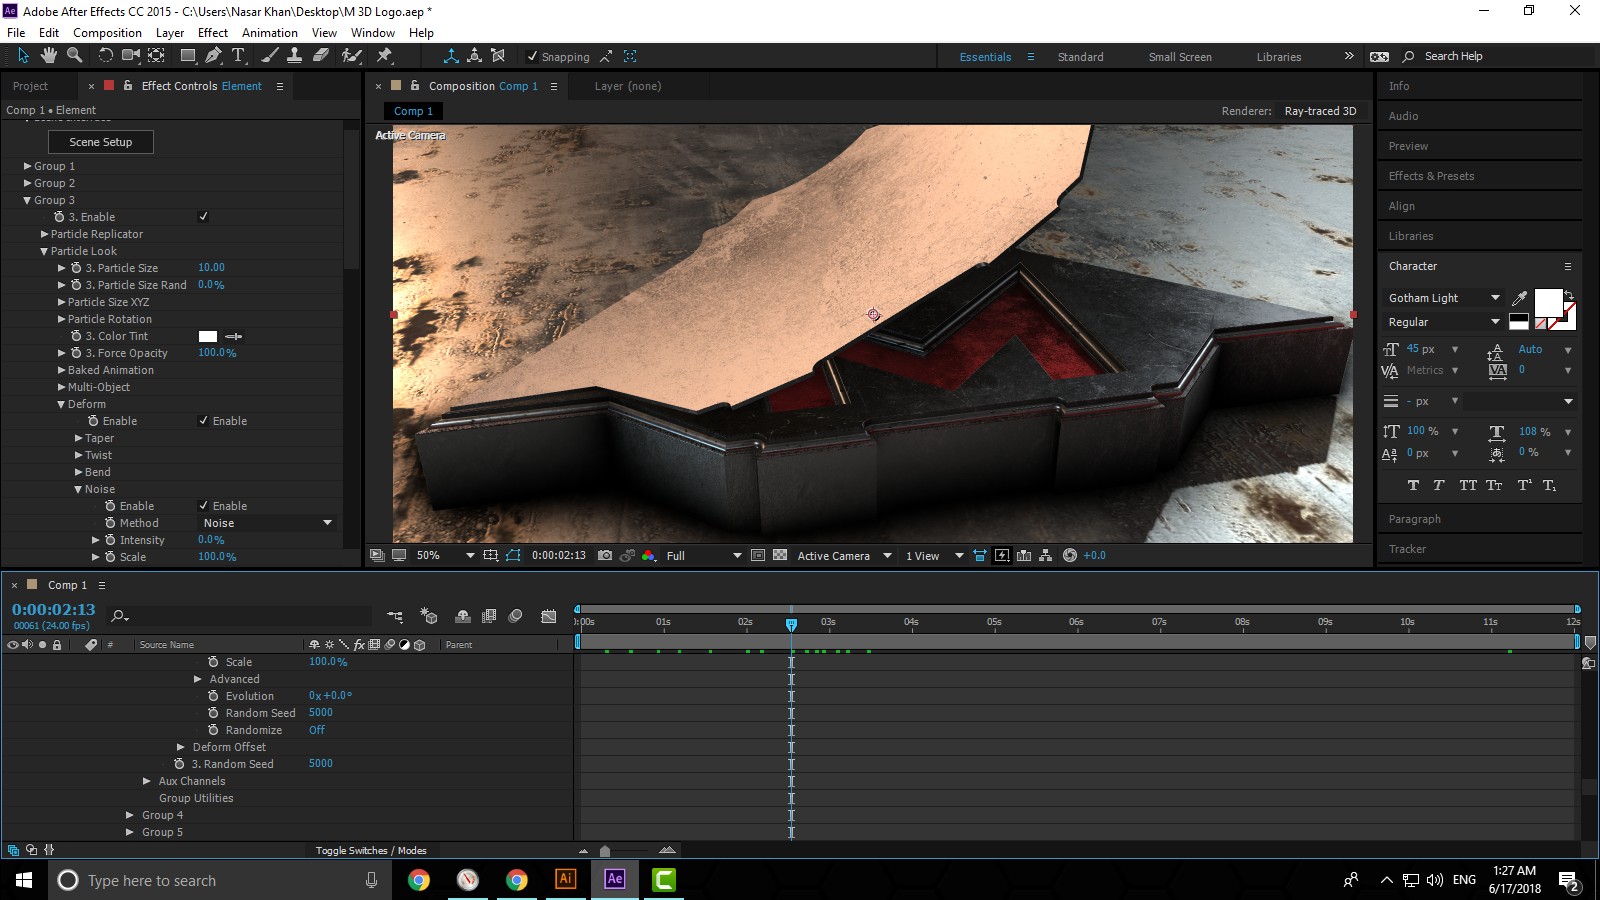This screenshot has height=900, width=1600.
Task: Select the Hand tool
Action: (x=48, y=56)
